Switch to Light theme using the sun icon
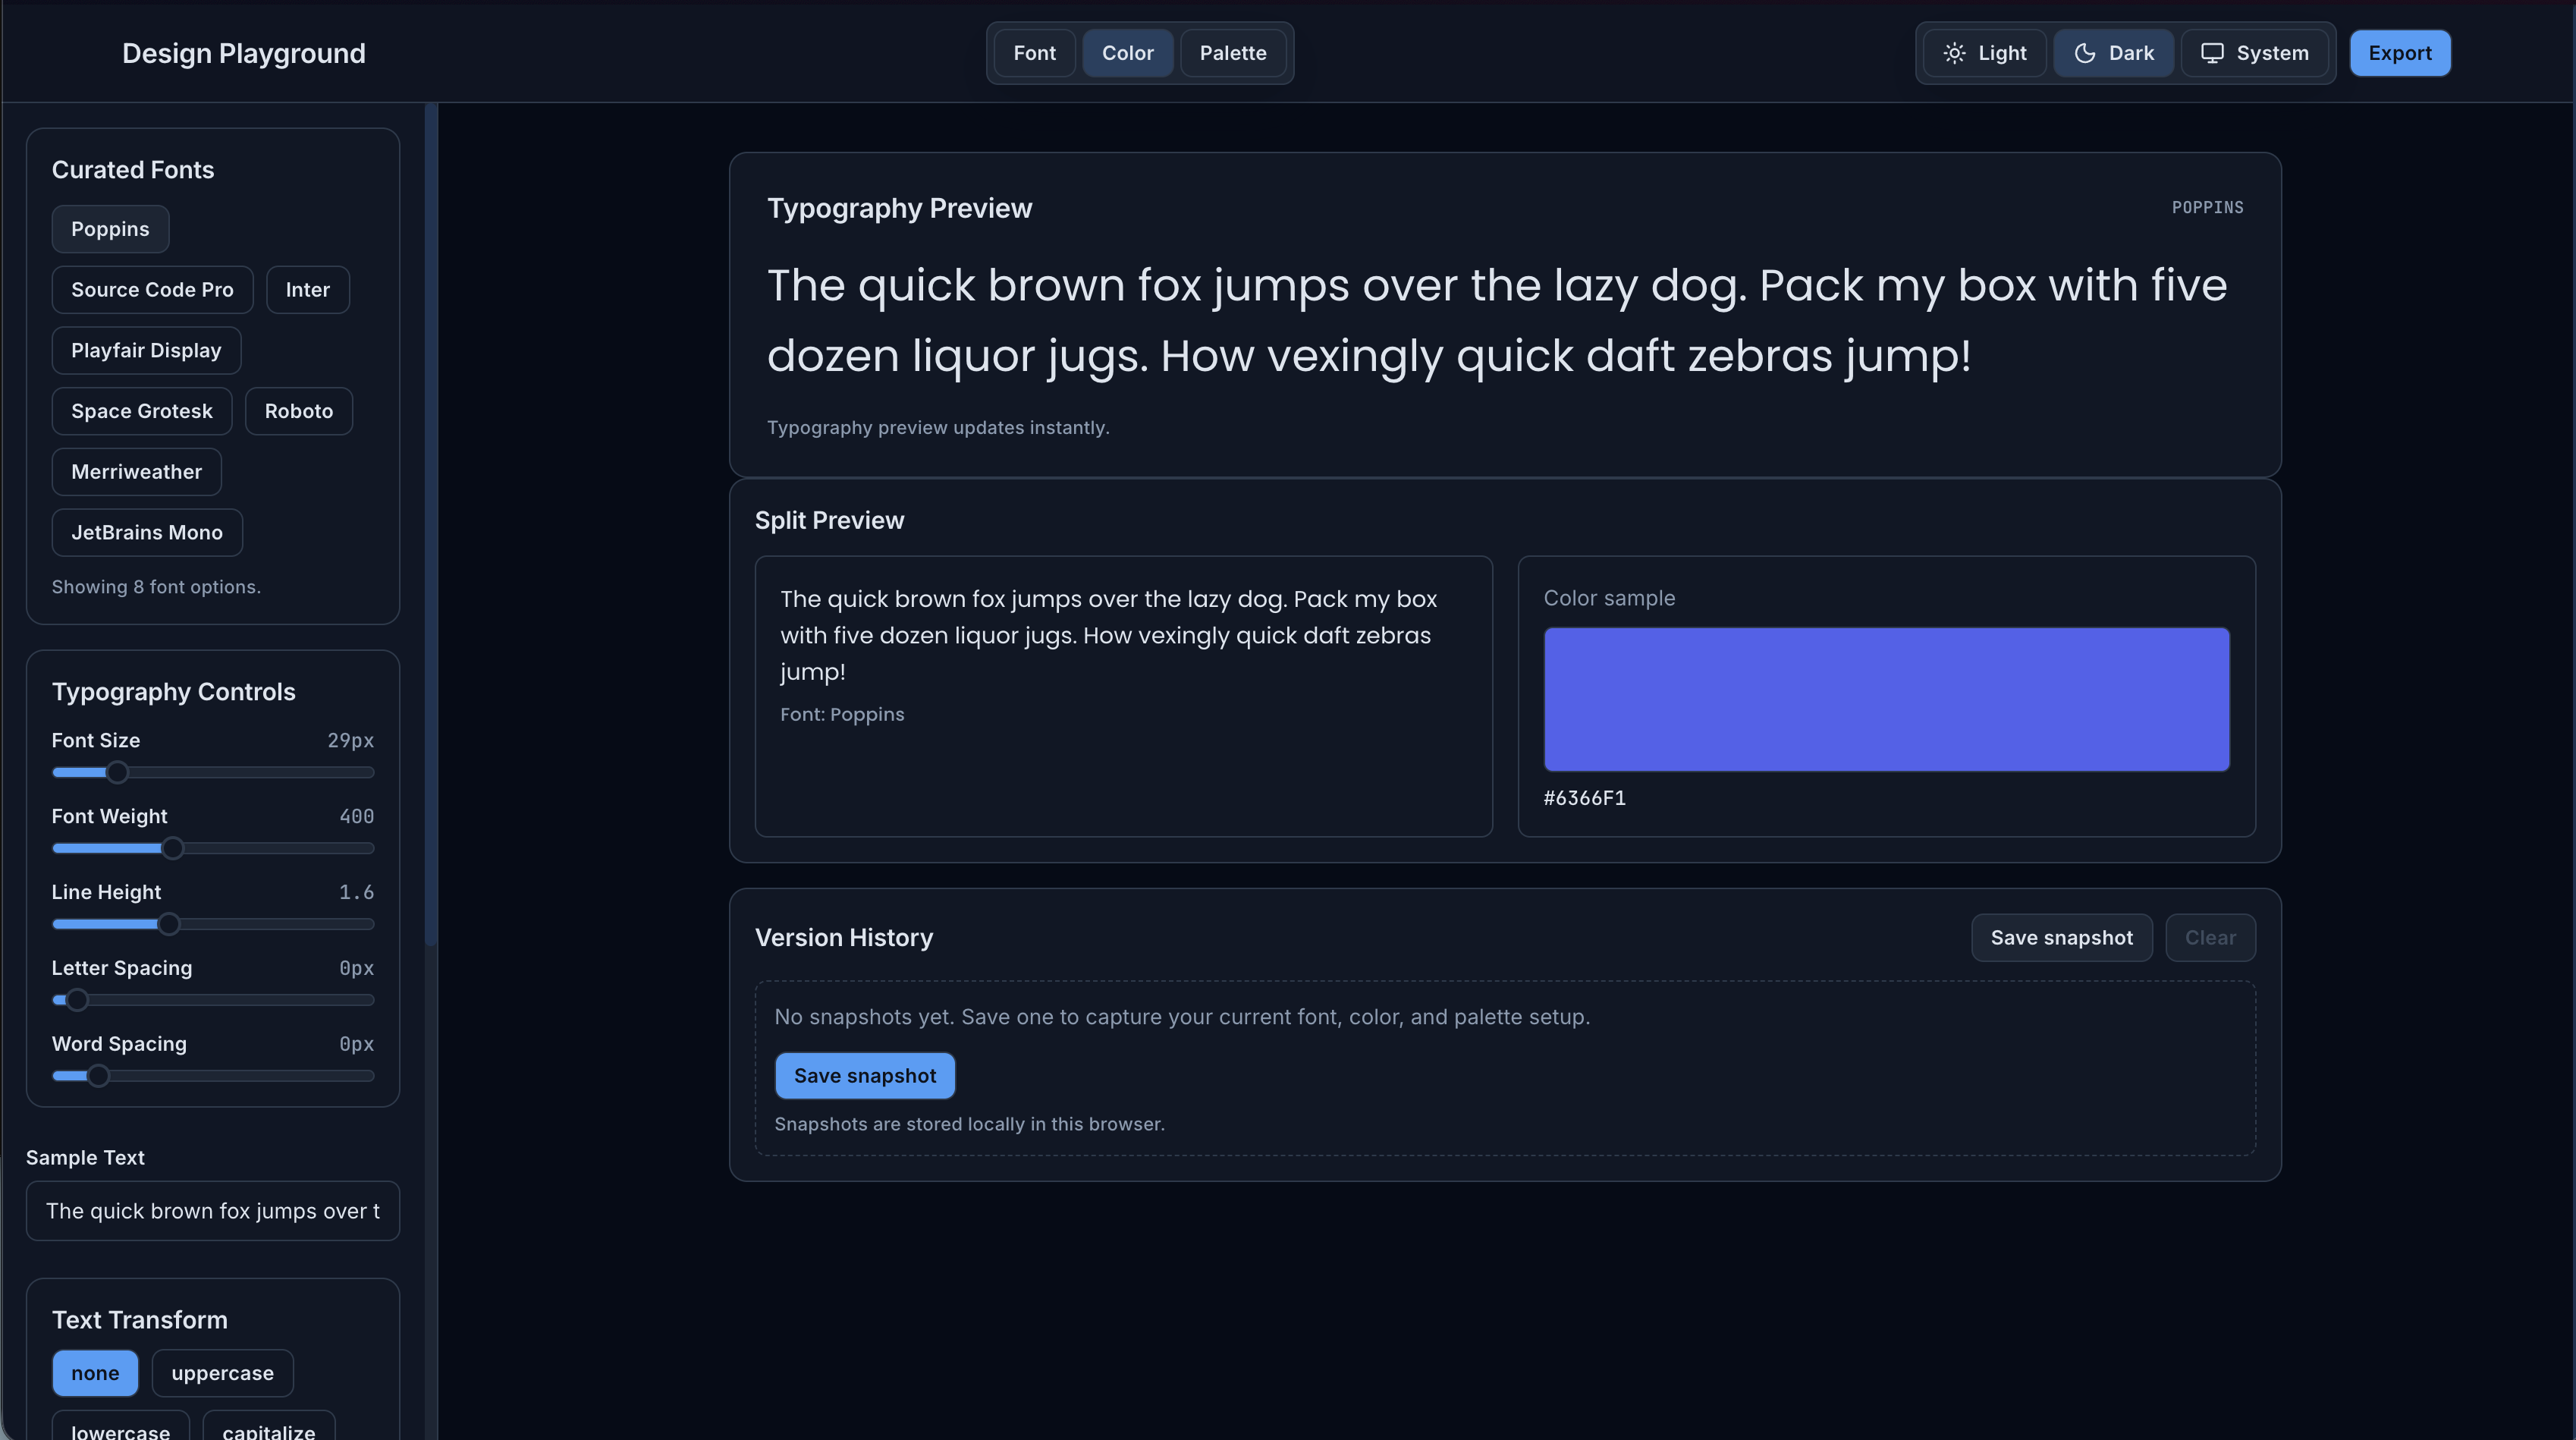The height and width of the screenshot is (1440, 2576). pyautogui.click(x=1983, y=52)
